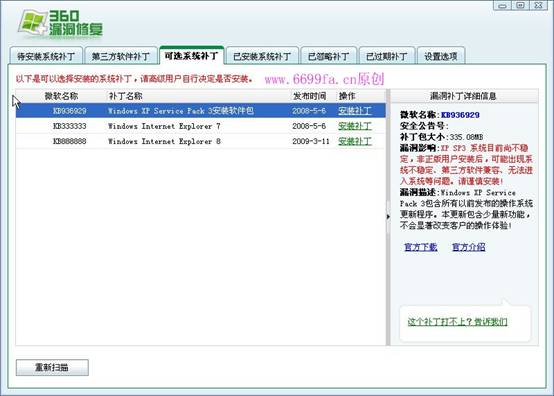Screen dimensions: 554x396
Task: Open the 官方下载 link
Action: [420, 247]
